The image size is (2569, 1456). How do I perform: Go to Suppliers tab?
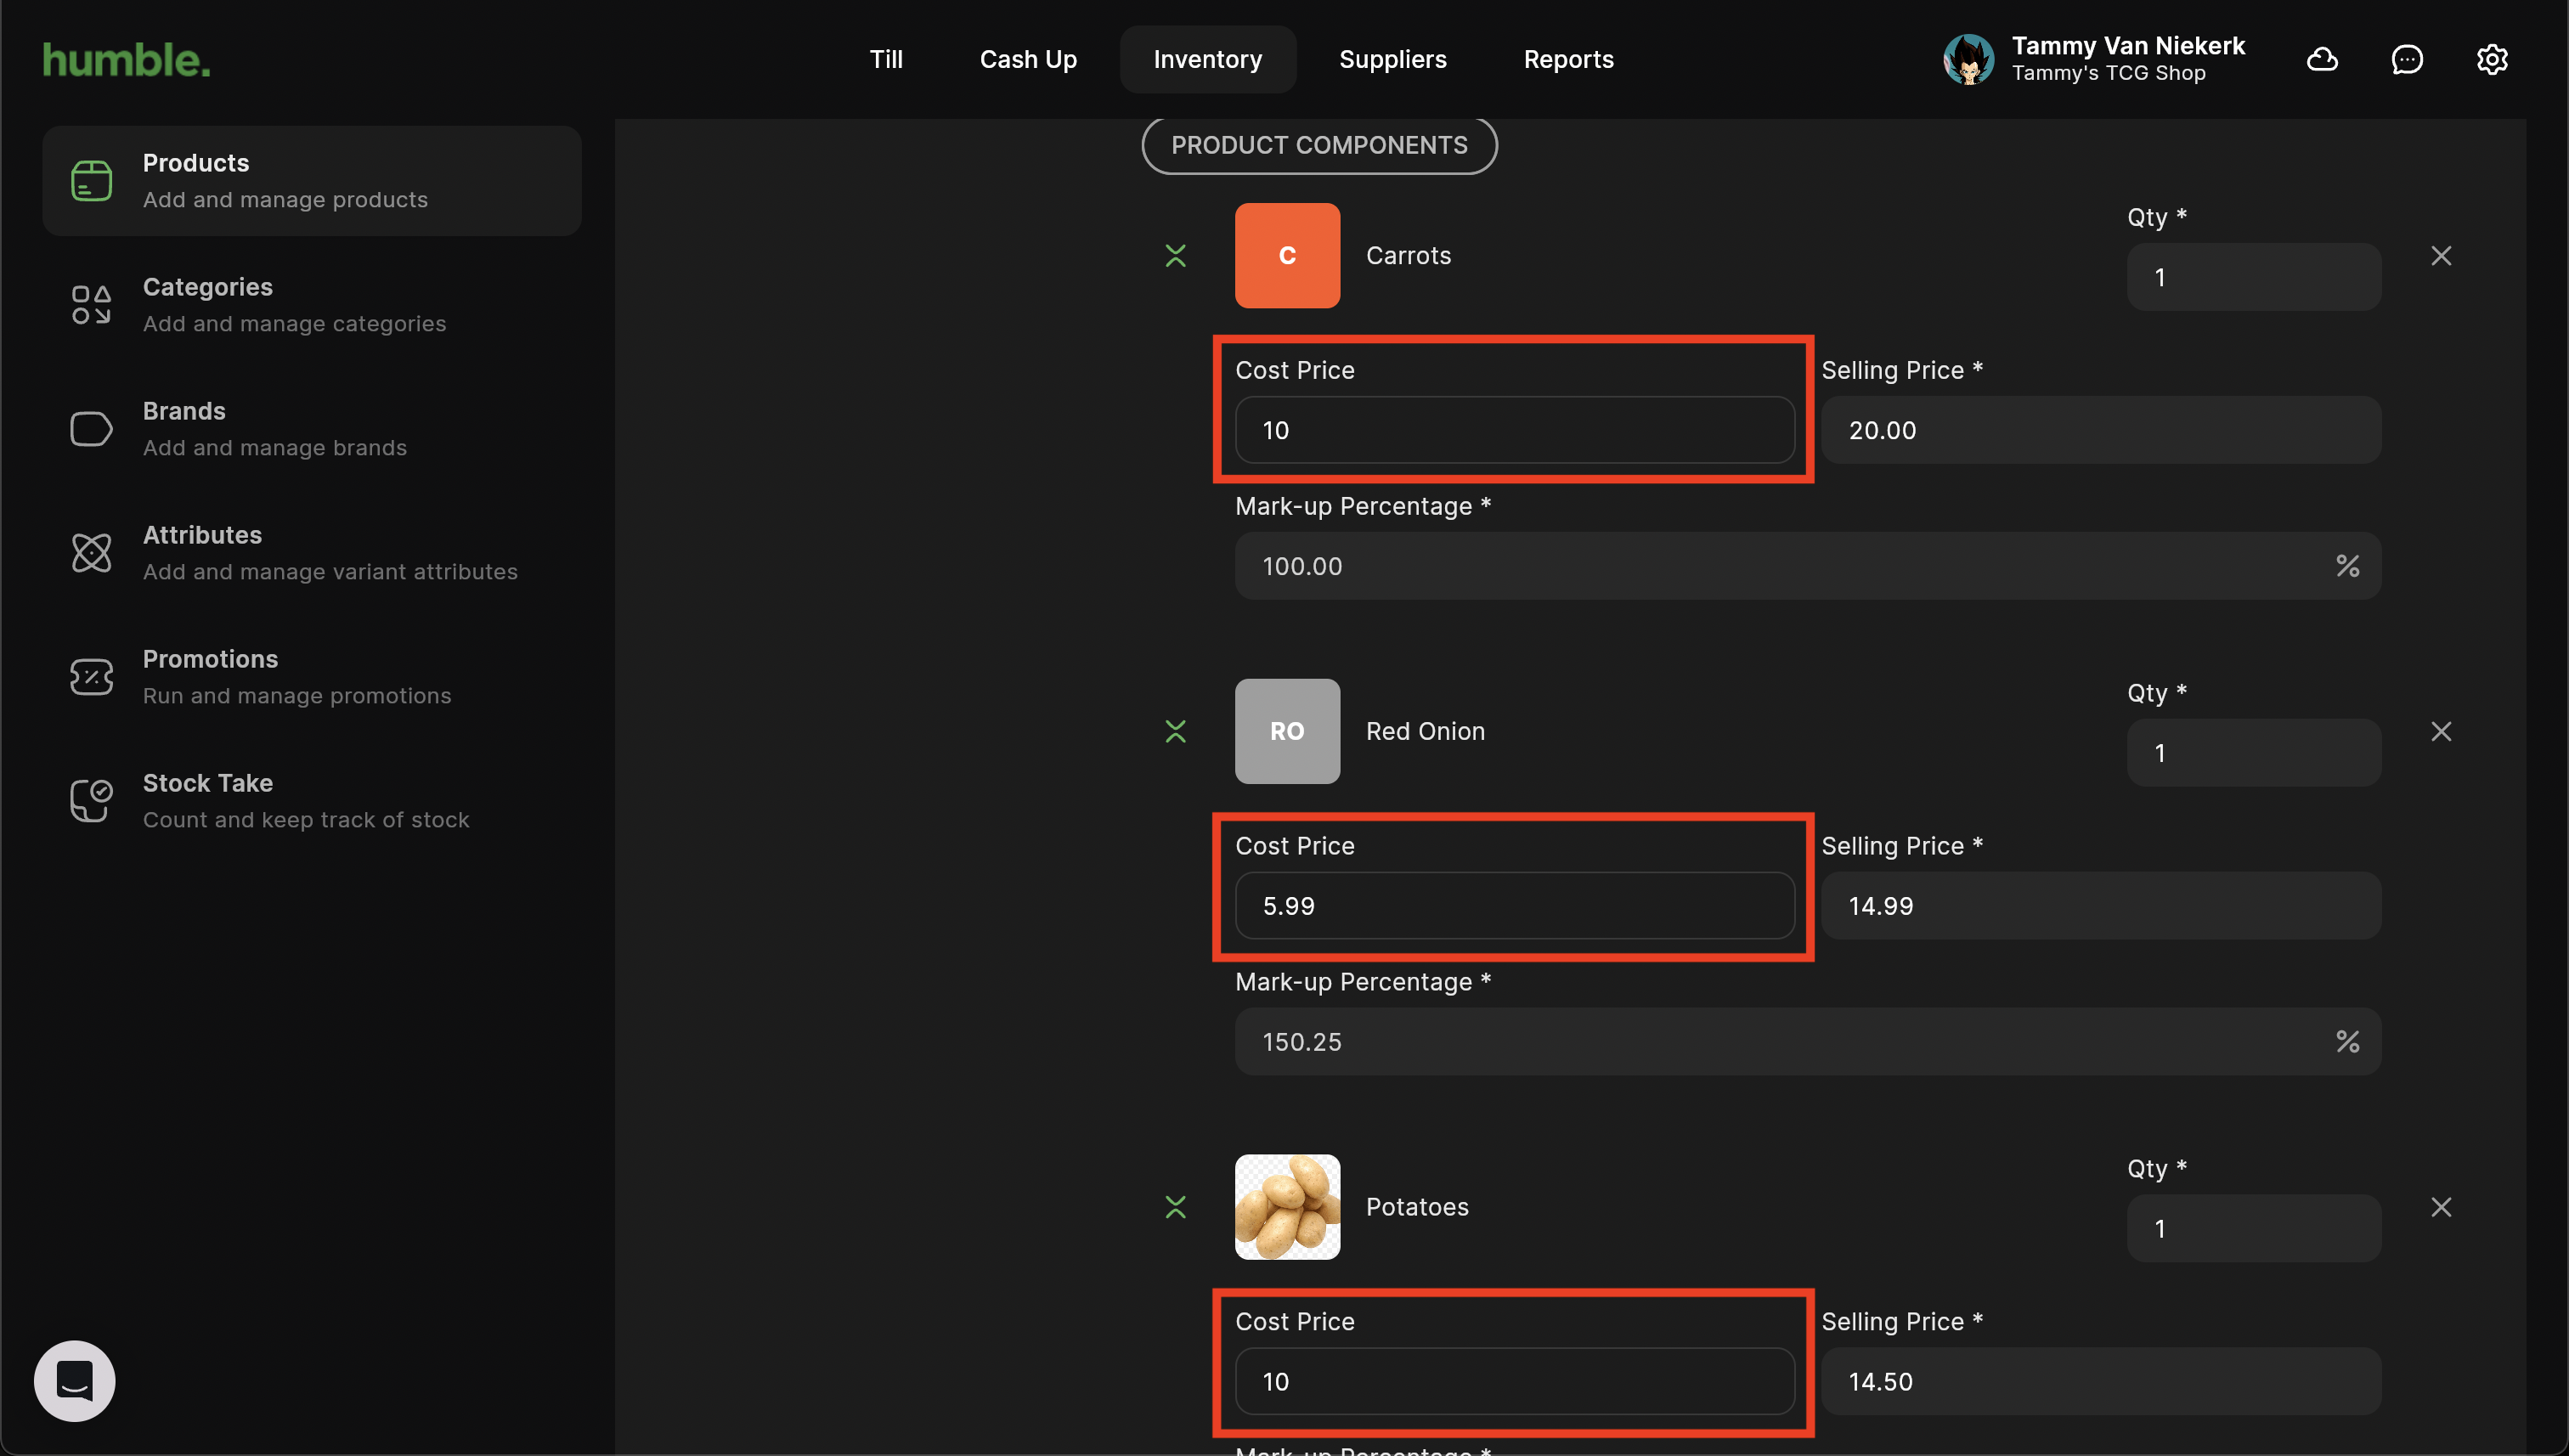(1392, 60)
